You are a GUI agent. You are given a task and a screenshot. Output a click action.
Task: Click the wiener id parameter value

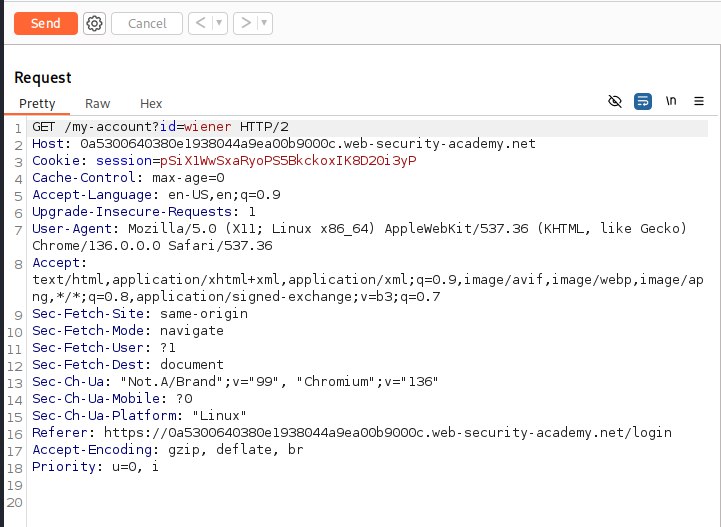[207, 127]
